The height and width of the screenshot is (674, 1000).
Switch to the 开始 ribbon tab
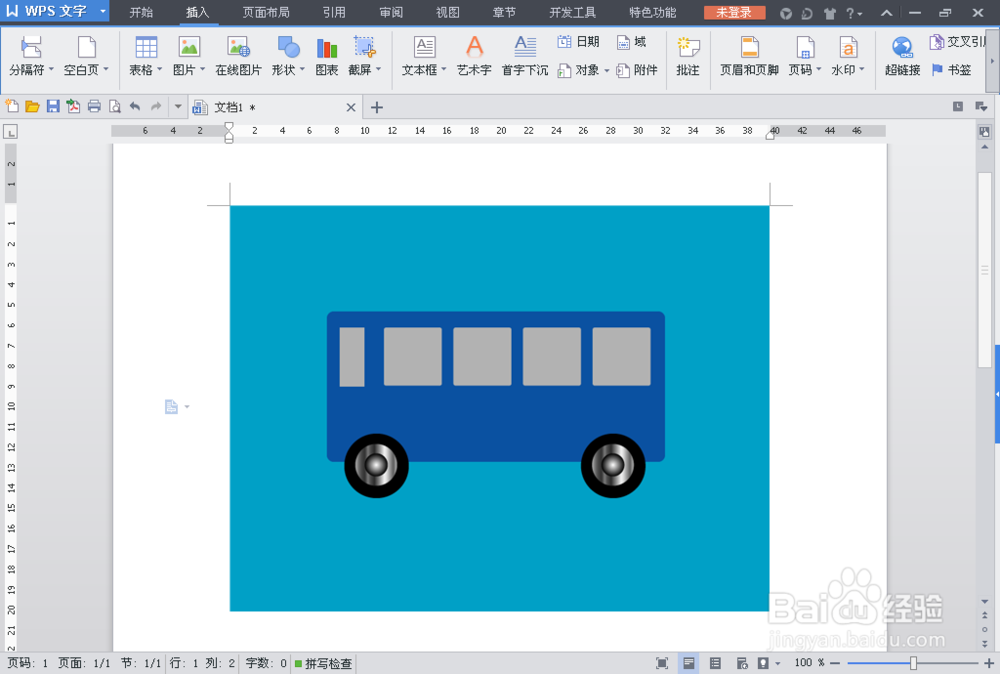[x=140, y=12]
